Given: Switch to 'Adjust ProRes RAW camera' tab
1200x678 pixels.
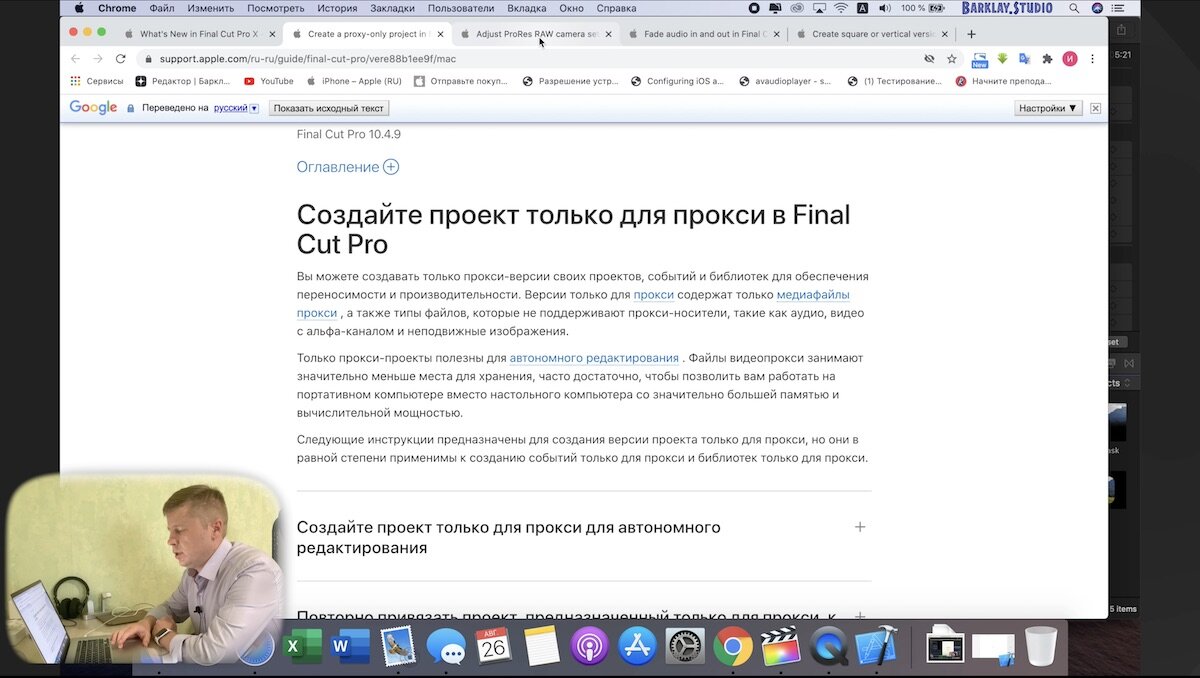Looking at the screenshot, I should [x=535, y=34].
